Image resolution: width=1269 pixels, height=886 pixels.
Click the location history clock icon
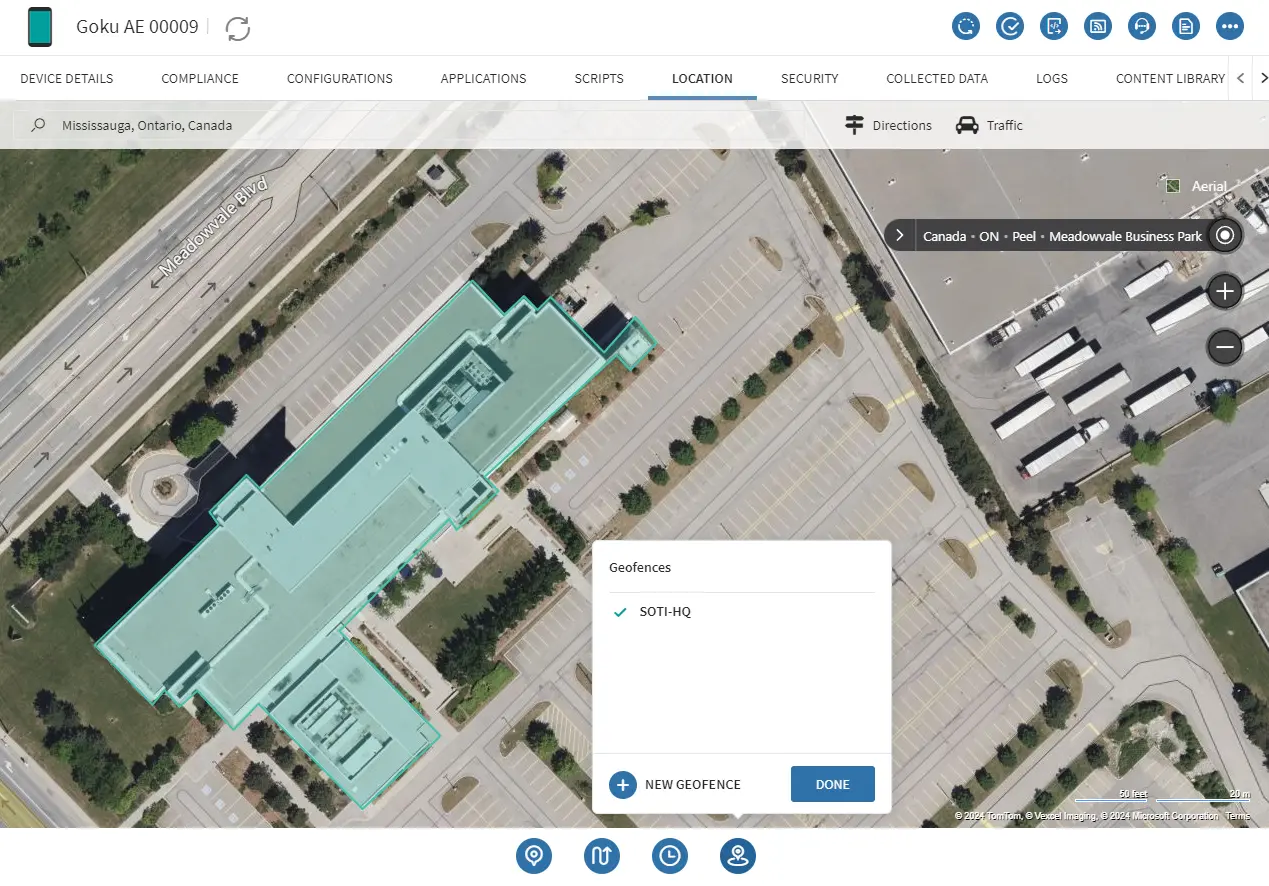pos(670,856)
